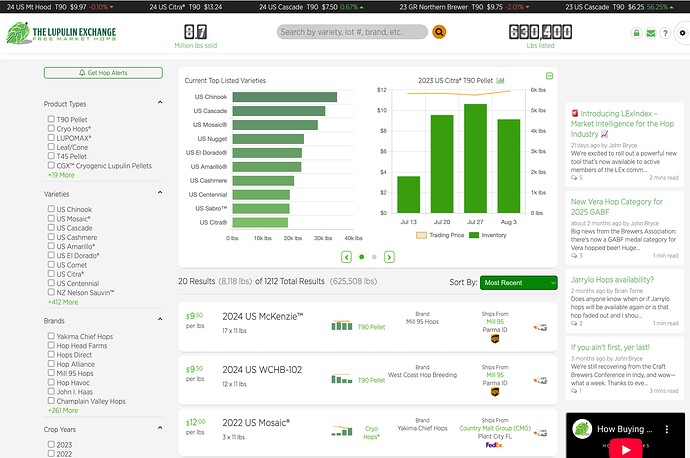Viewport: 690px width, 458px height.
Task: Click 24 US Citra T90 ticker item
Action: pos(186,7)
